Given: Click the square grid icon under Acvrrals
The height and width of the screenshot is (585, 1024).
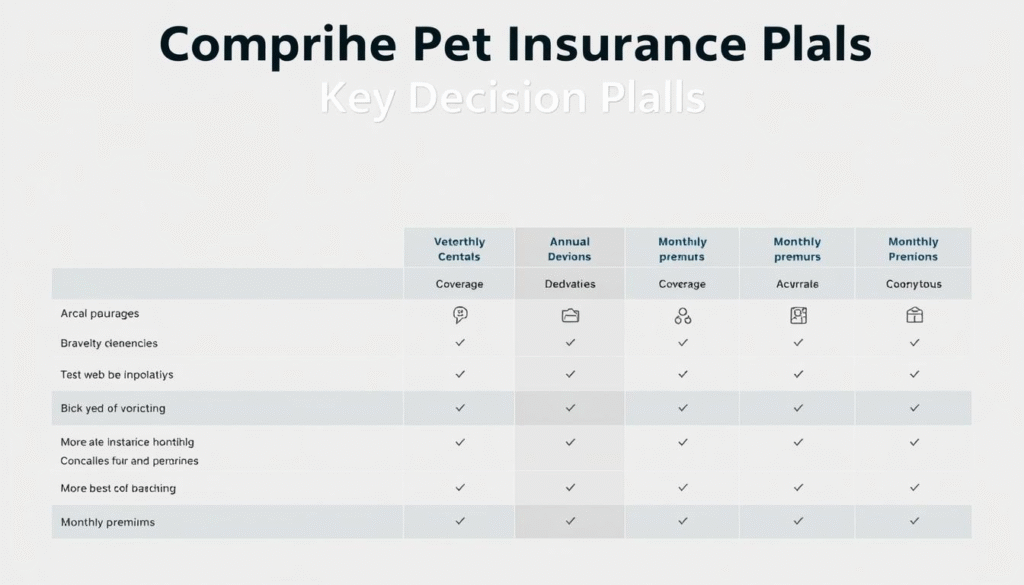Looking at the screenshot, I should coord(798,315).
